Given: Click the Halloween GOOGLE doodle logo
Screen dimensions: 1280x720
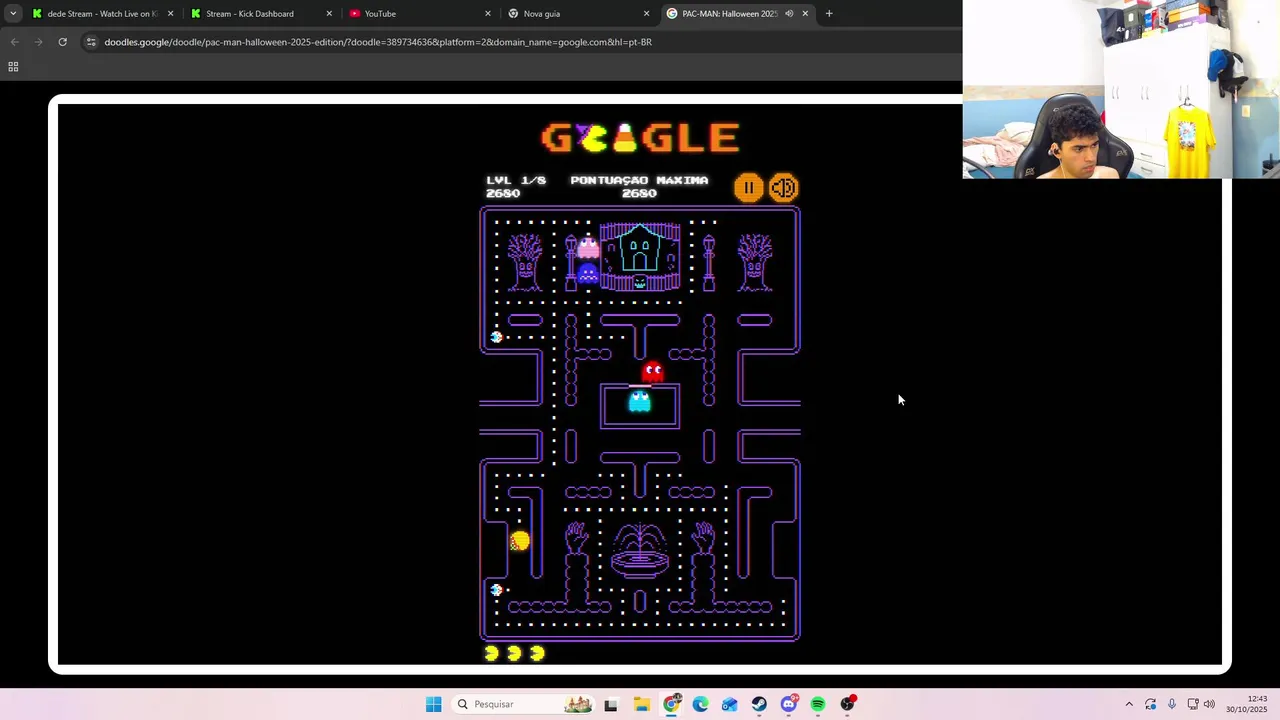Looking at the screenshot, I should tap(640, 138).
